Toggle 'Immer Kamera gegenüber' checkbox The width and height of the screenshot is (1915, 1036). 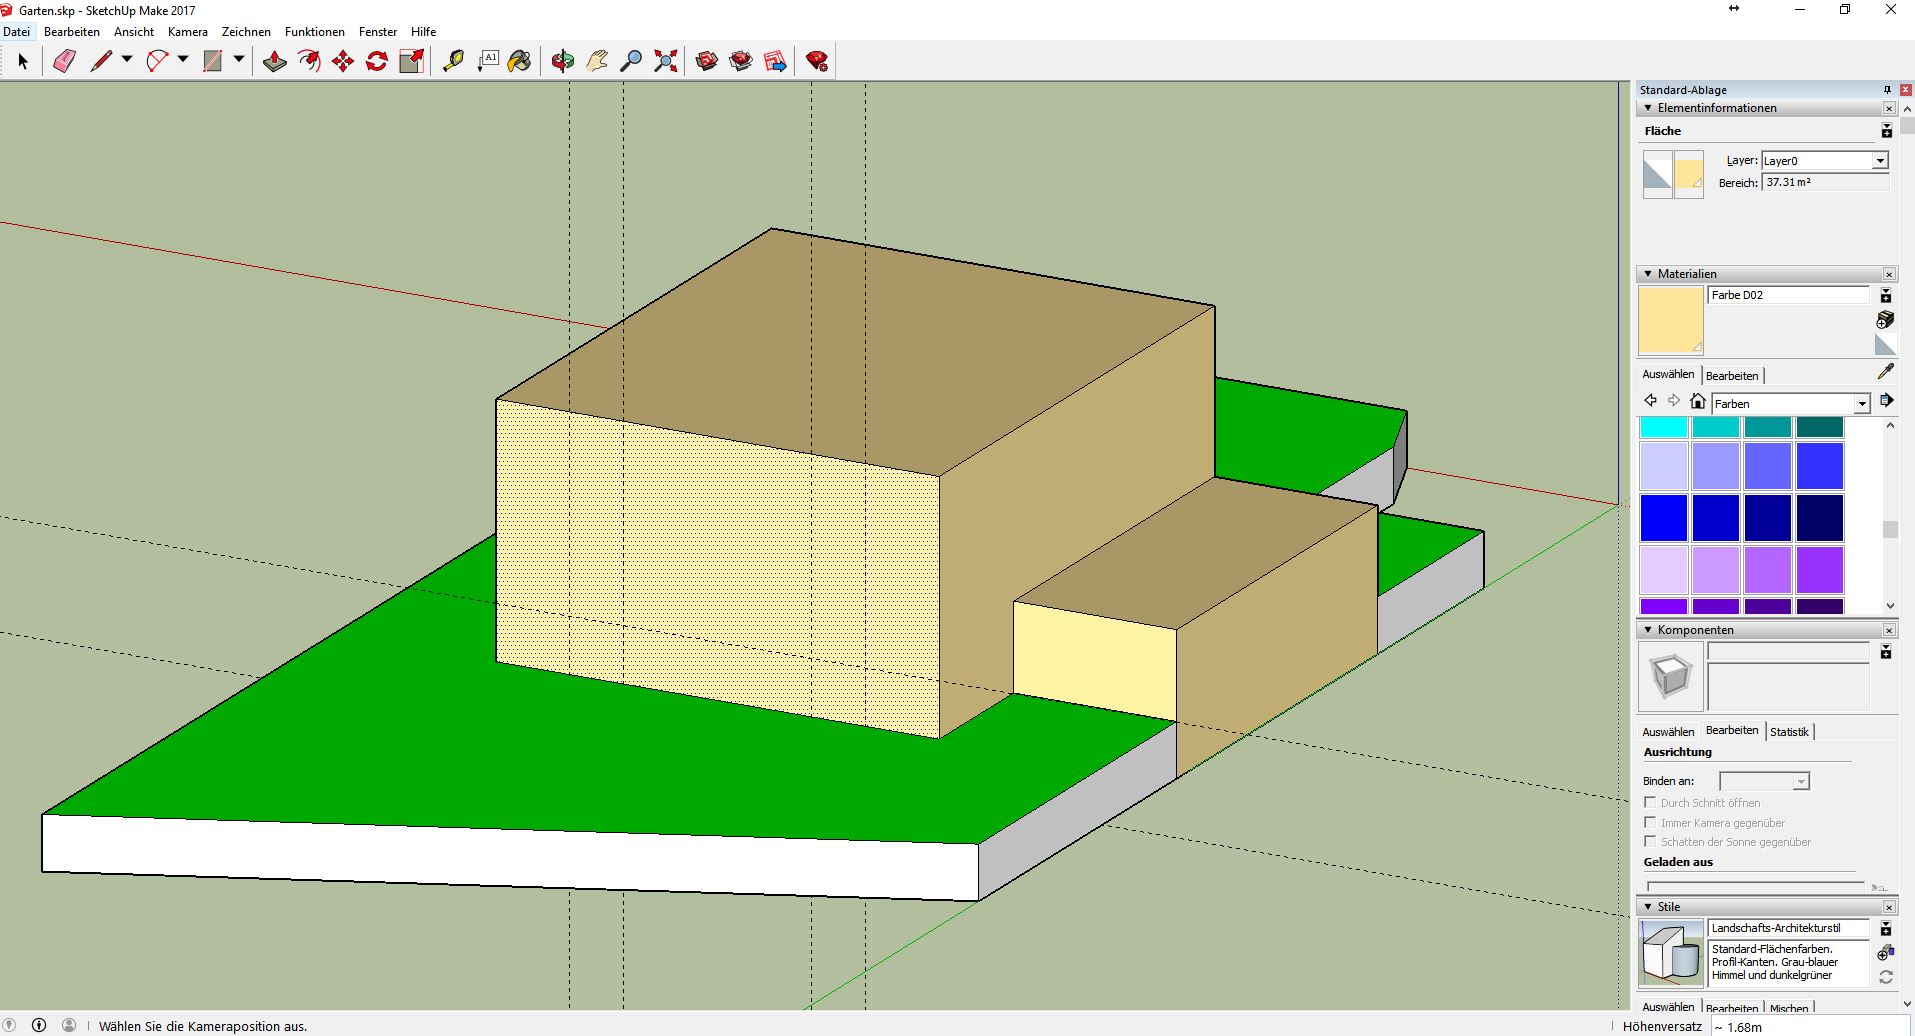(x=1650, y=822)
